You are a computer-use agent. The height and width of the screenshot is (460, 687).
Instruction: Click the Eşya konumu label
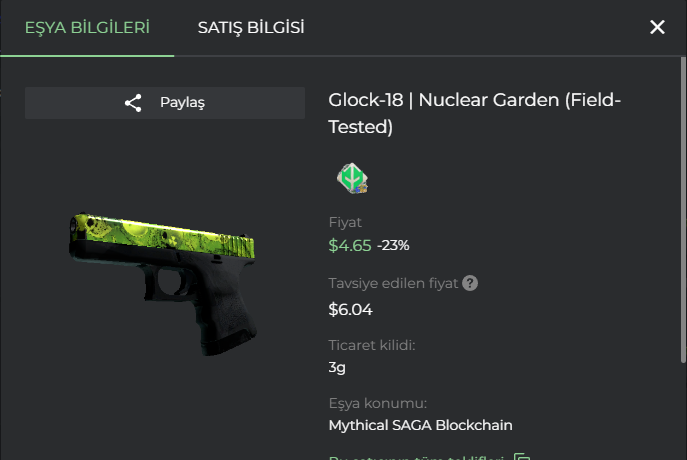[377, 403]
